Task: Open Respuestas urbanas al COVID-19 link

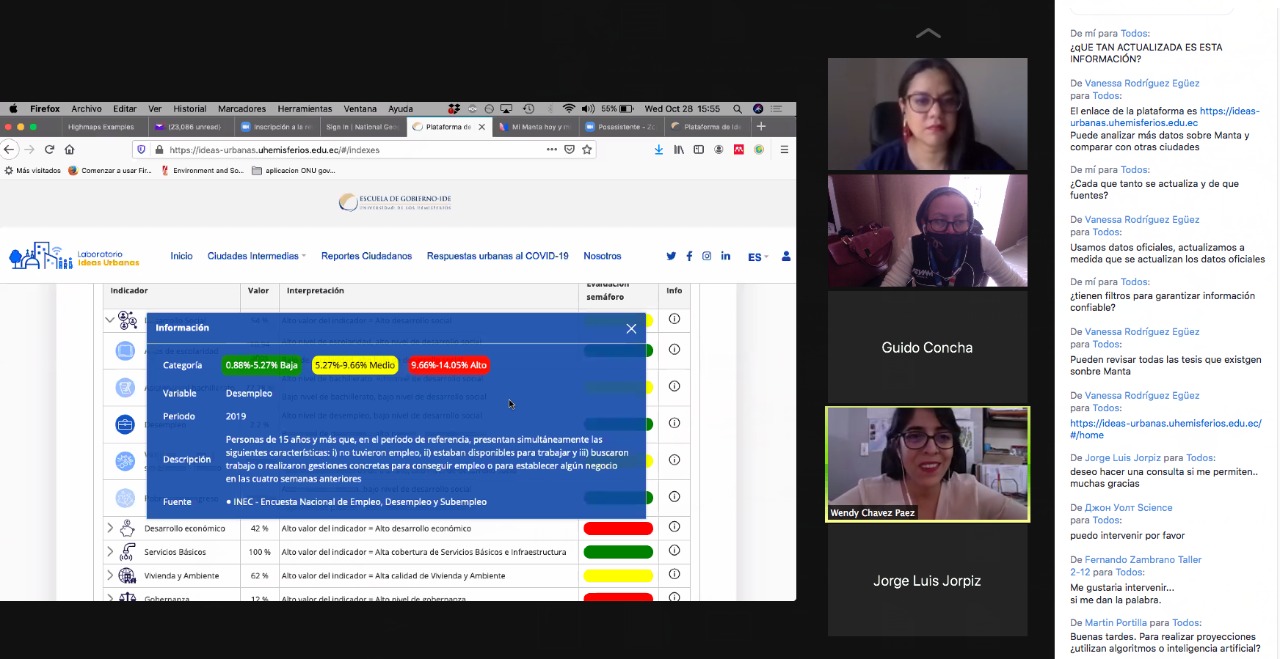Action: point(497,256)
